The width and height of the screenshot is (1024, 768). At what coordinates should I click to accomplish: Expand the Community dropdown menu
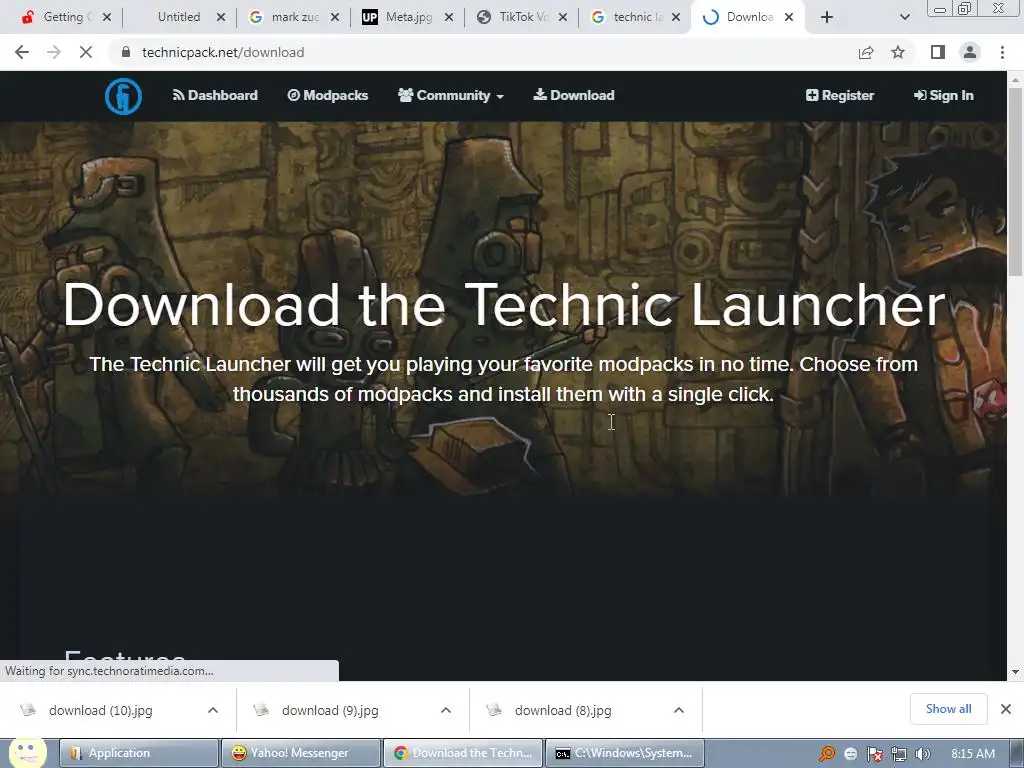tap(451, 95)
